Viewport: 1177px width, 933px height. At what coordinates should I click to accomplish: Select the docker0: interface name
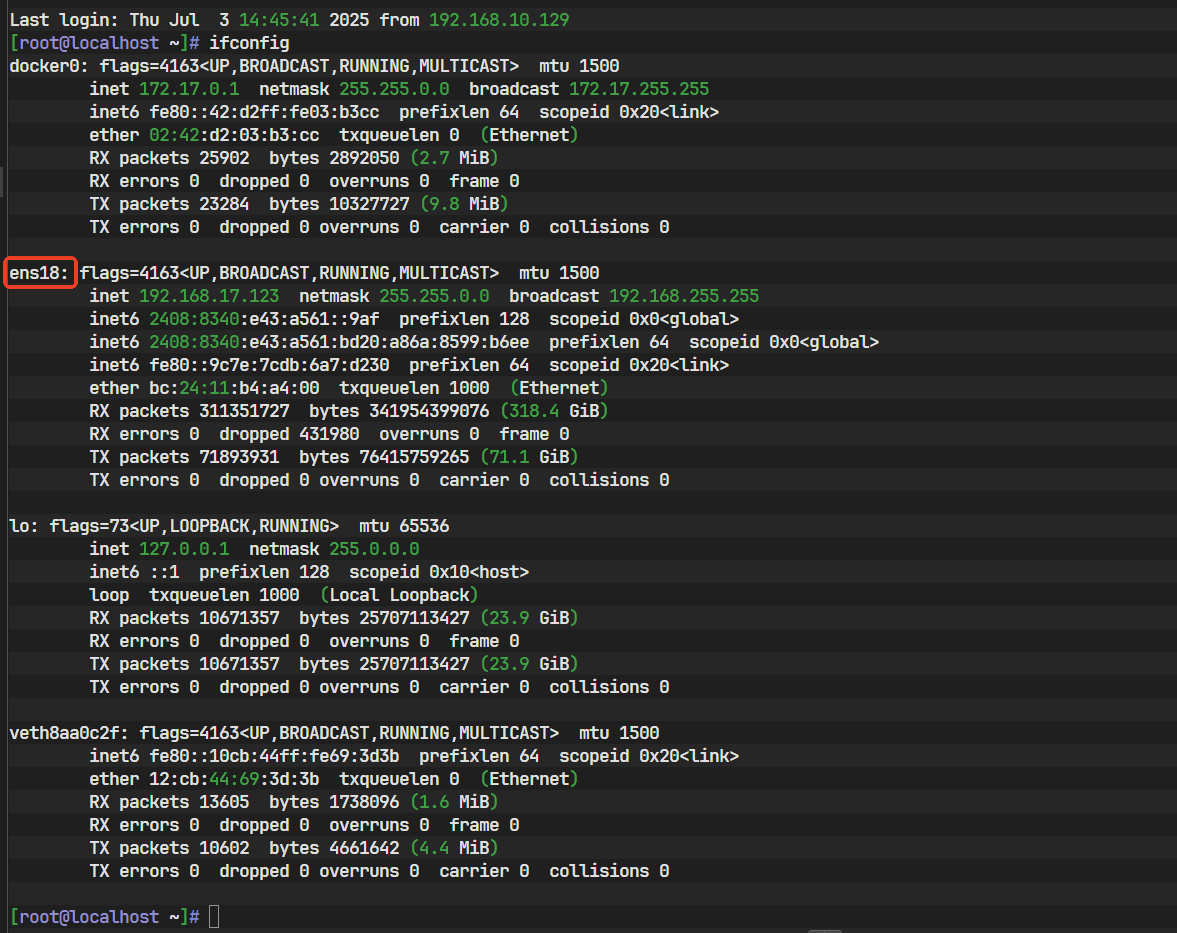(50, 66)
